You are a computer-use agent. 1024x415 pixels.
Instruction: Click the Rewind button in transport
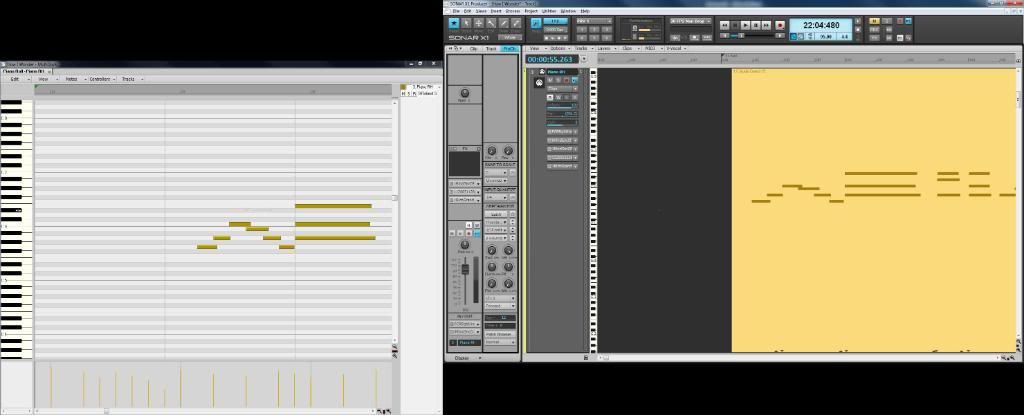click(725, 24)
